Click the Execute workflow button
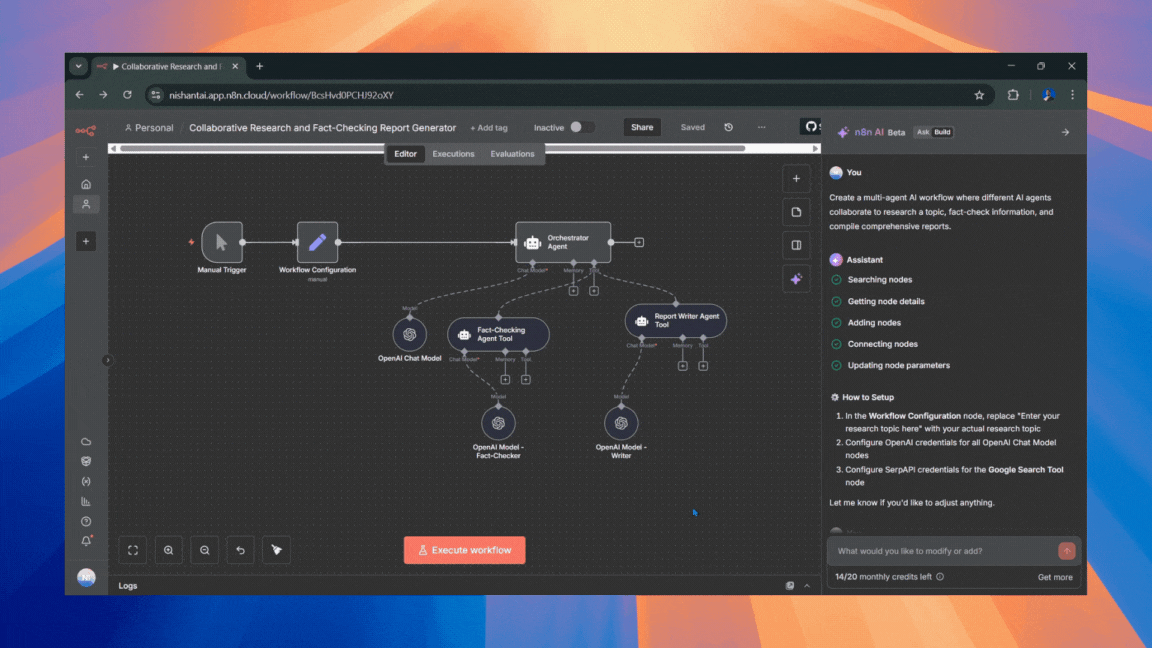This screenshot has height=648, width=1152. coord(464,550)
